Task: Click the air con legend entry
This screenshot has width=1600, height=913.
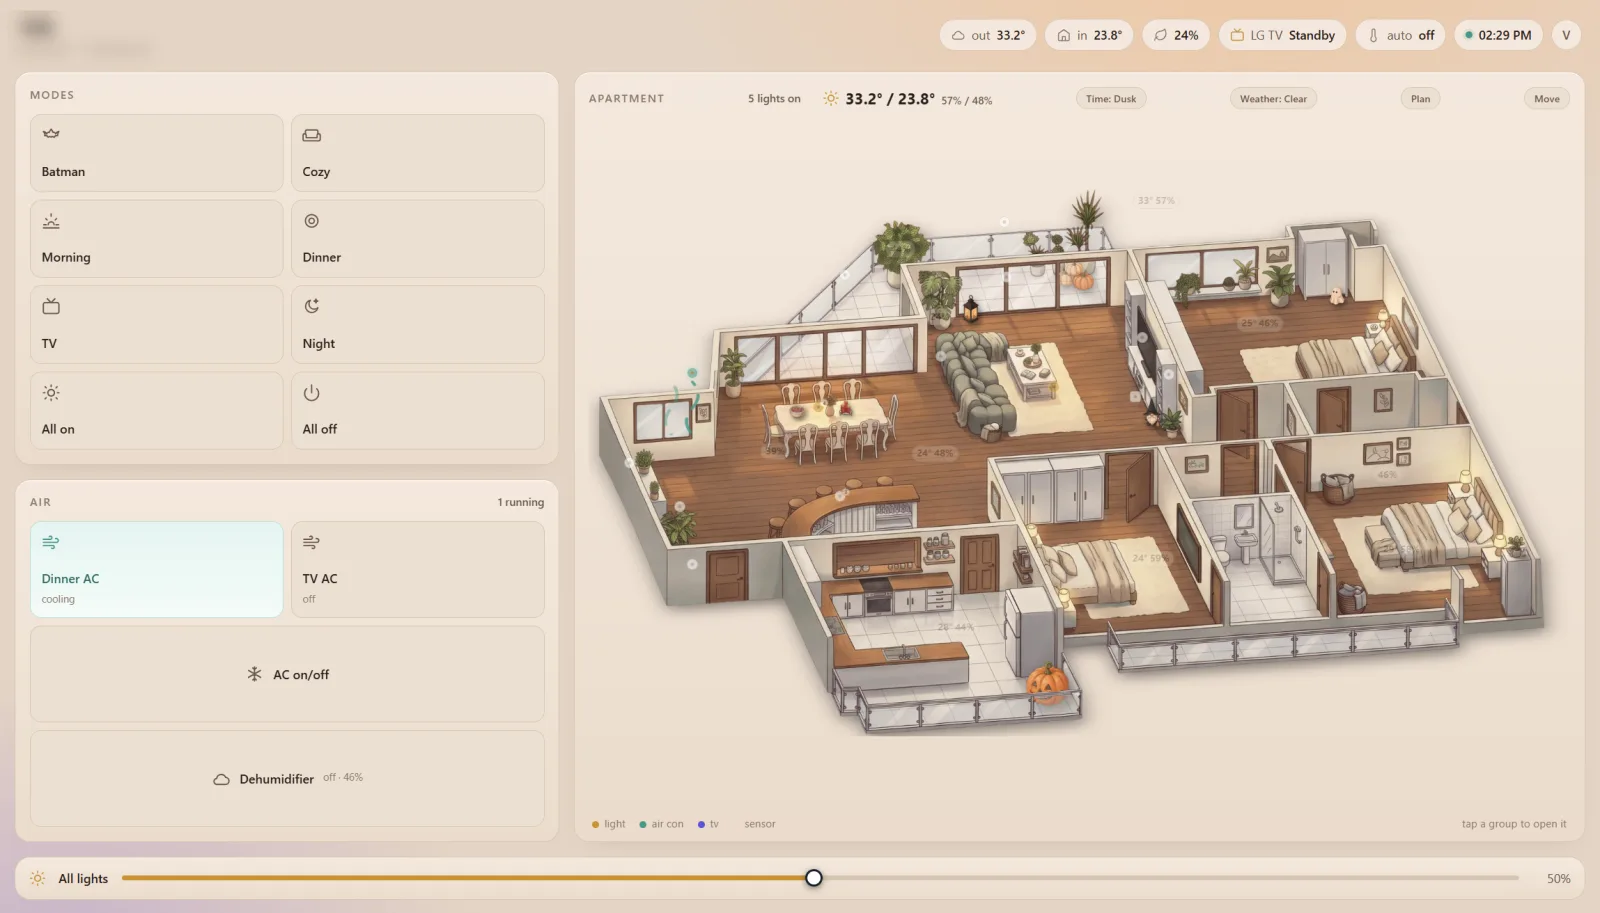Action: (661, 824)
